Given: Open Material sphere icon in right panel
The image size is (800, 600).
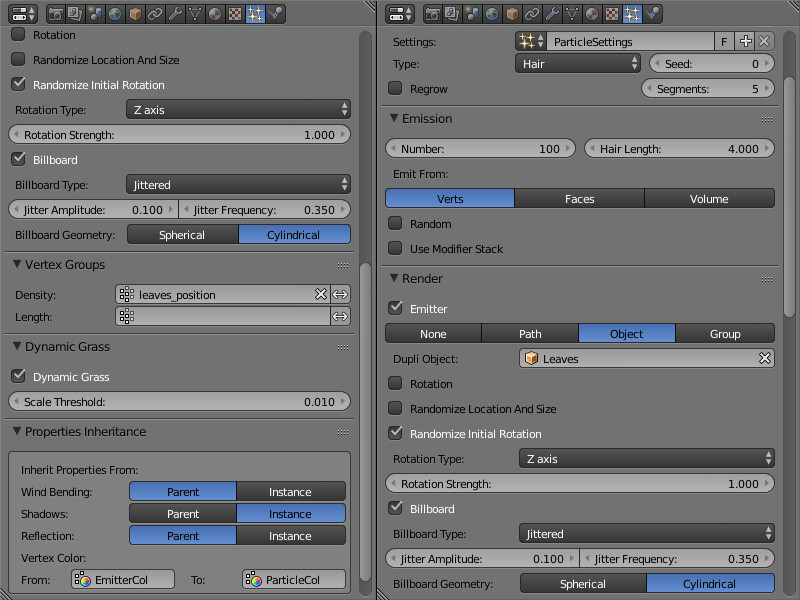Looking at the screenshot, I should 592,14.
